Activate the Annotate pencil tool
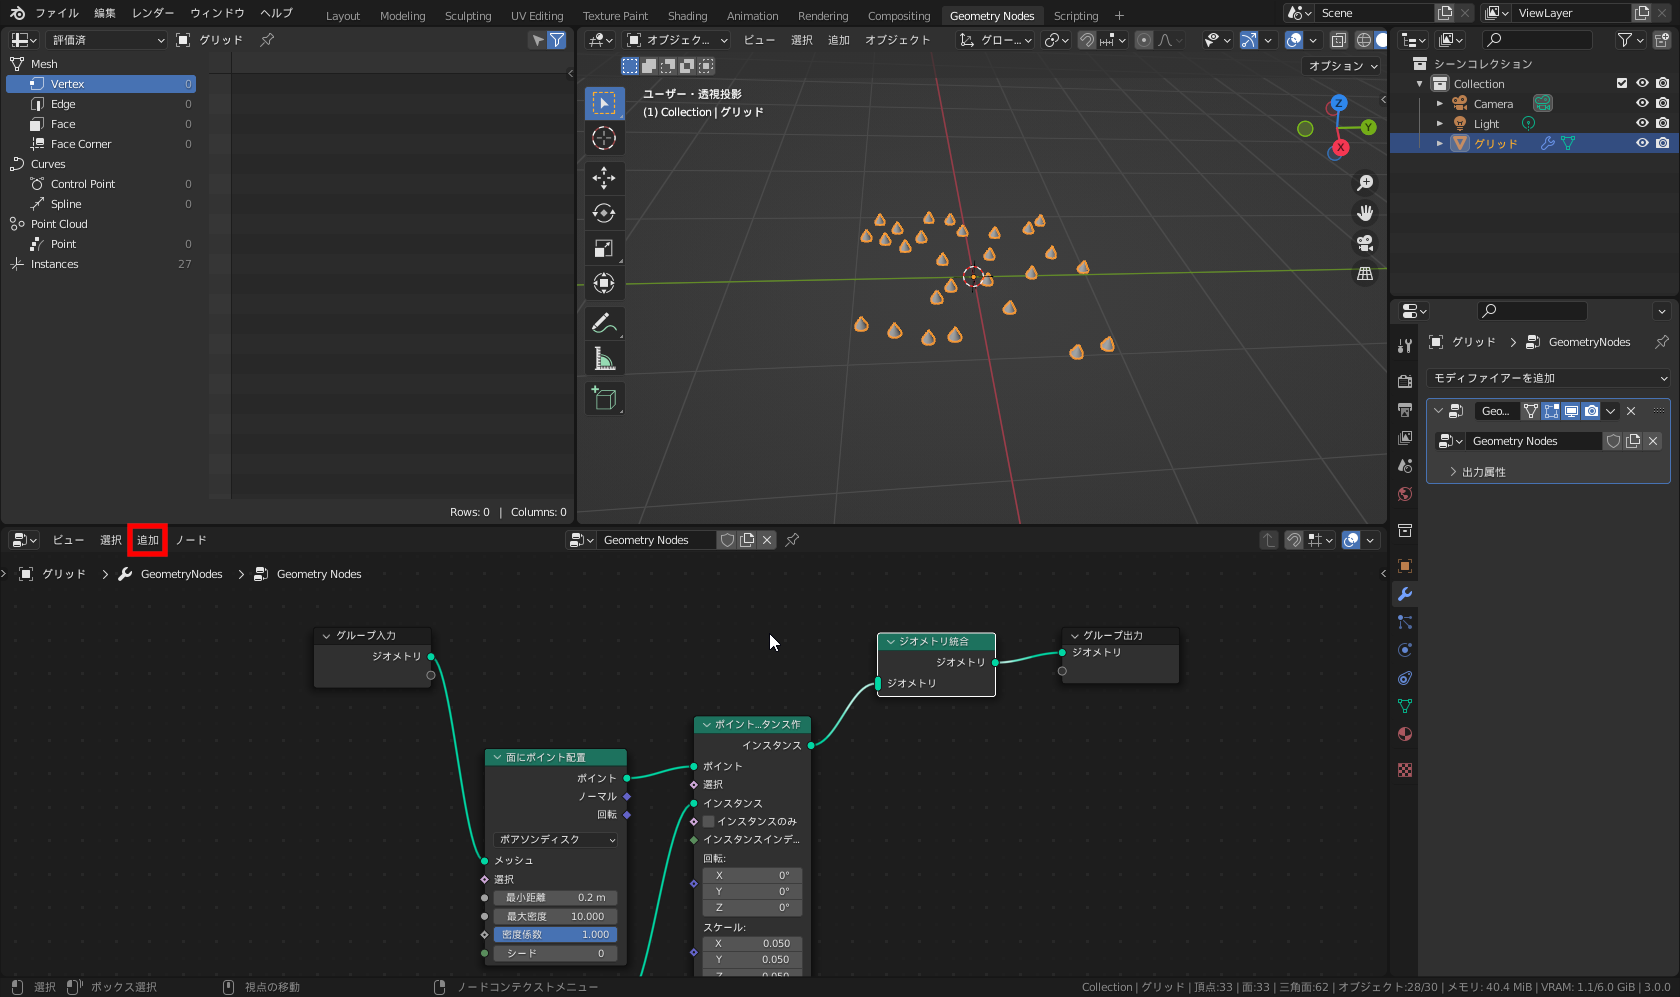 click(x=604, y=324)
